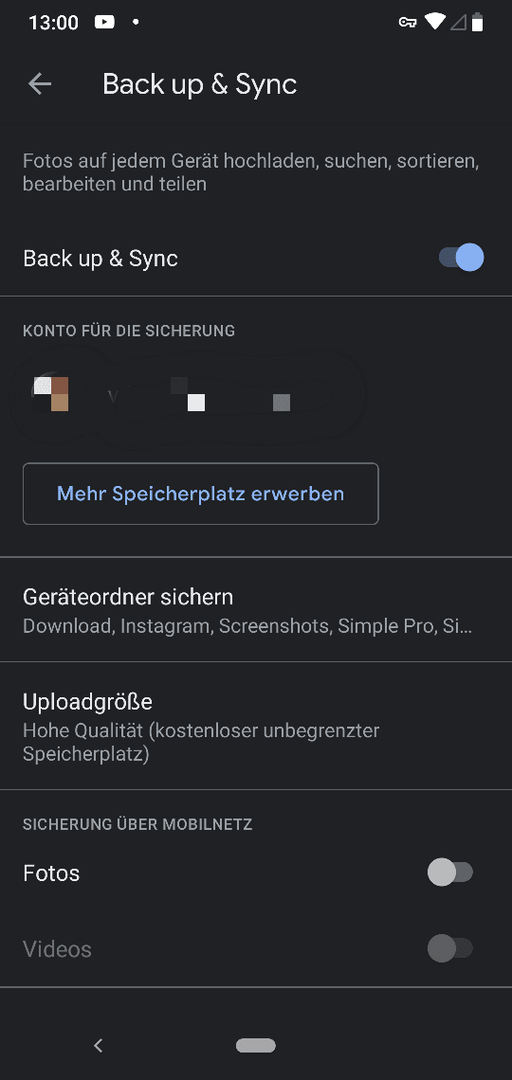
Task: Tap the home pill in the navigation bar
Action: point(256,1046)
